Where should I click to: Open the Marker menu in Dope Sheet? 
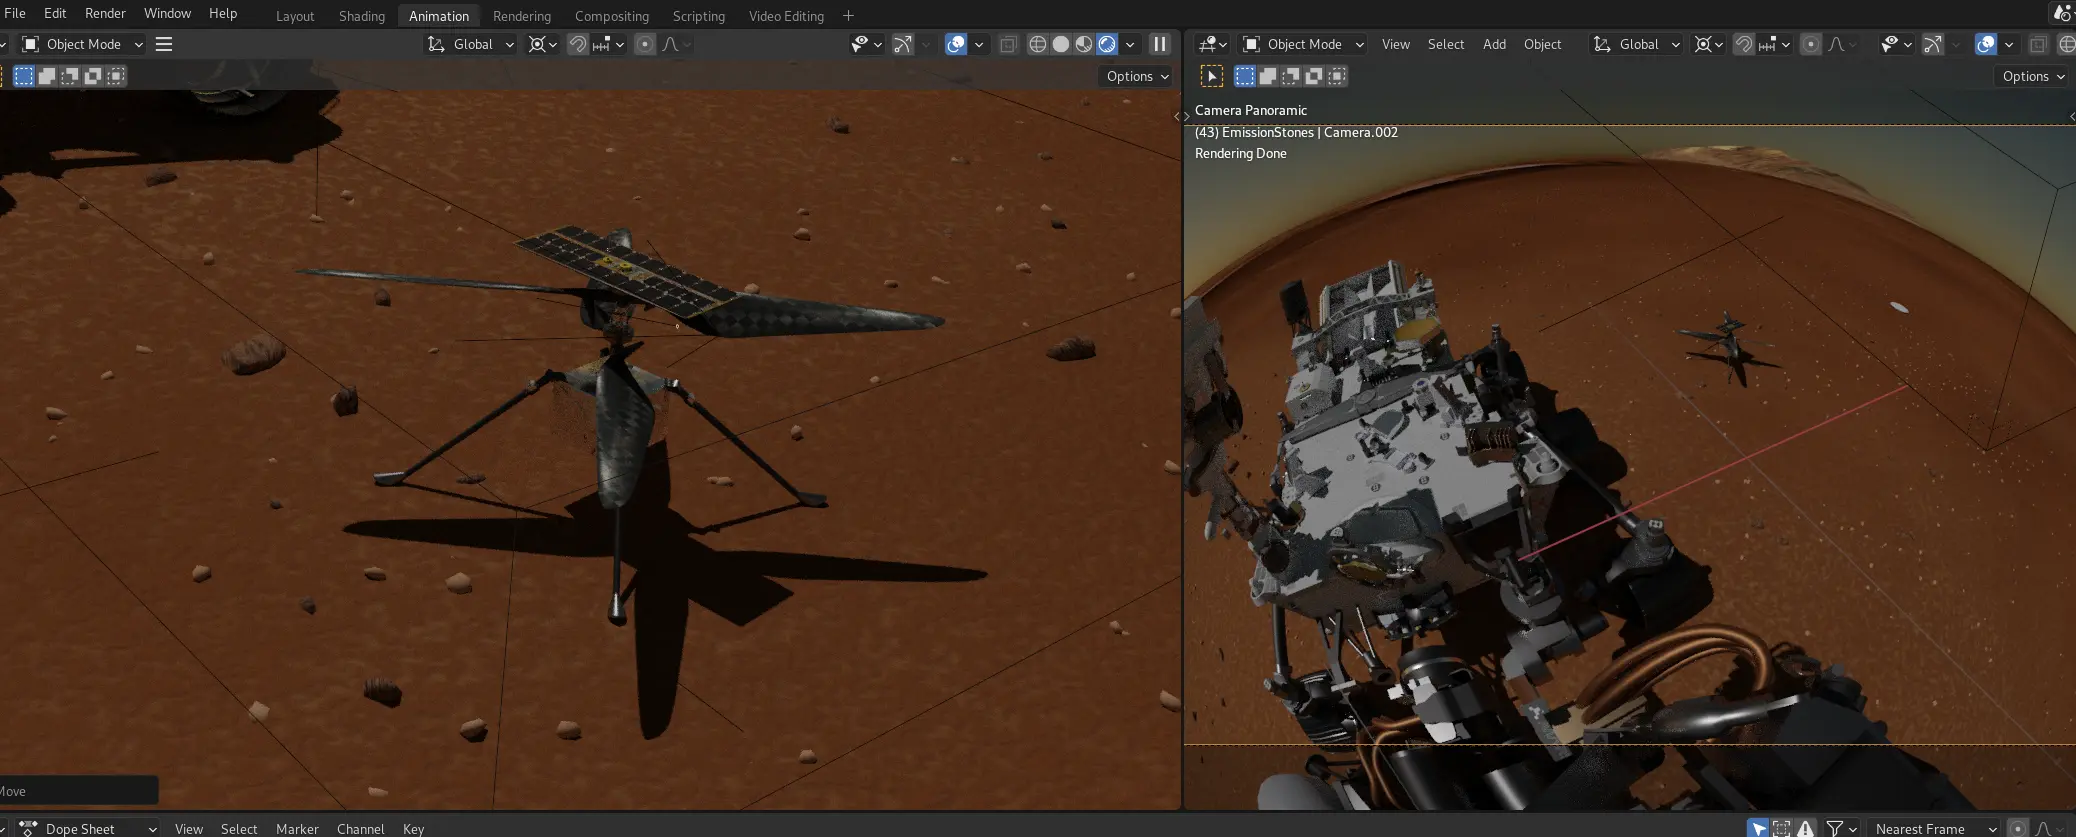(x=297, y=828)
